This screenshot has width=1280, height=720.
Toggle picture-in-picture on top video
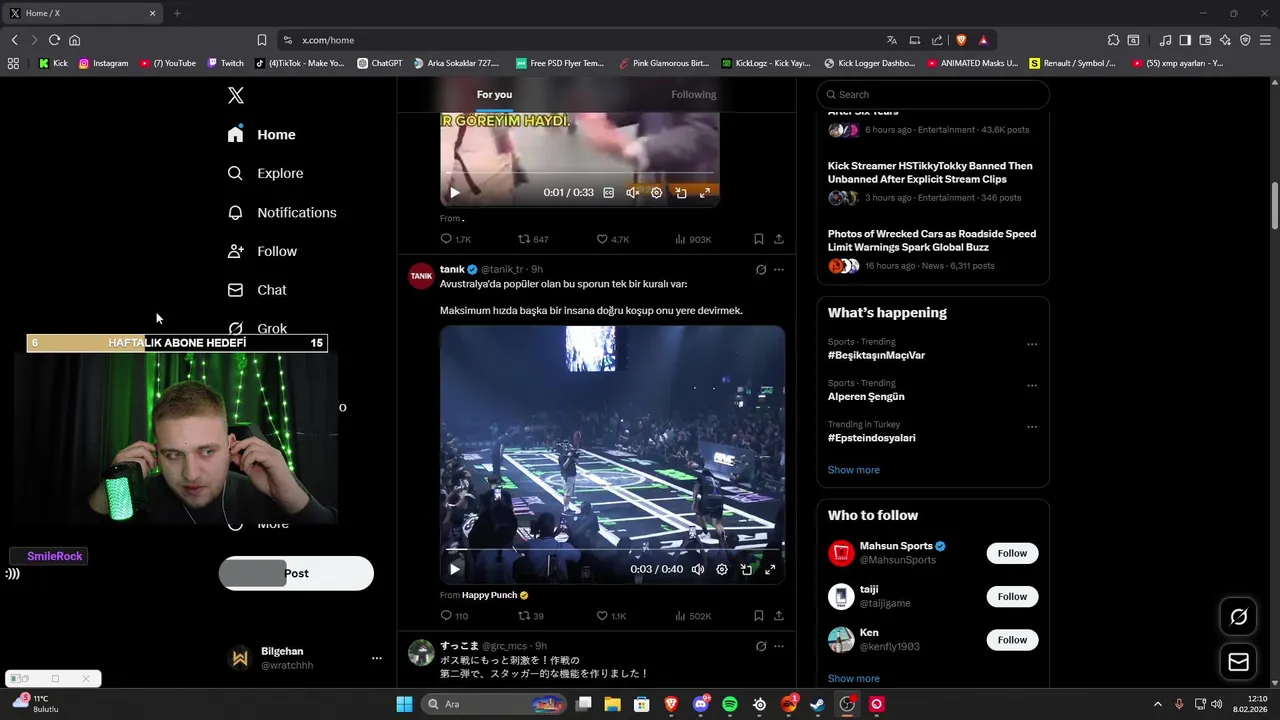coord(680,192)
